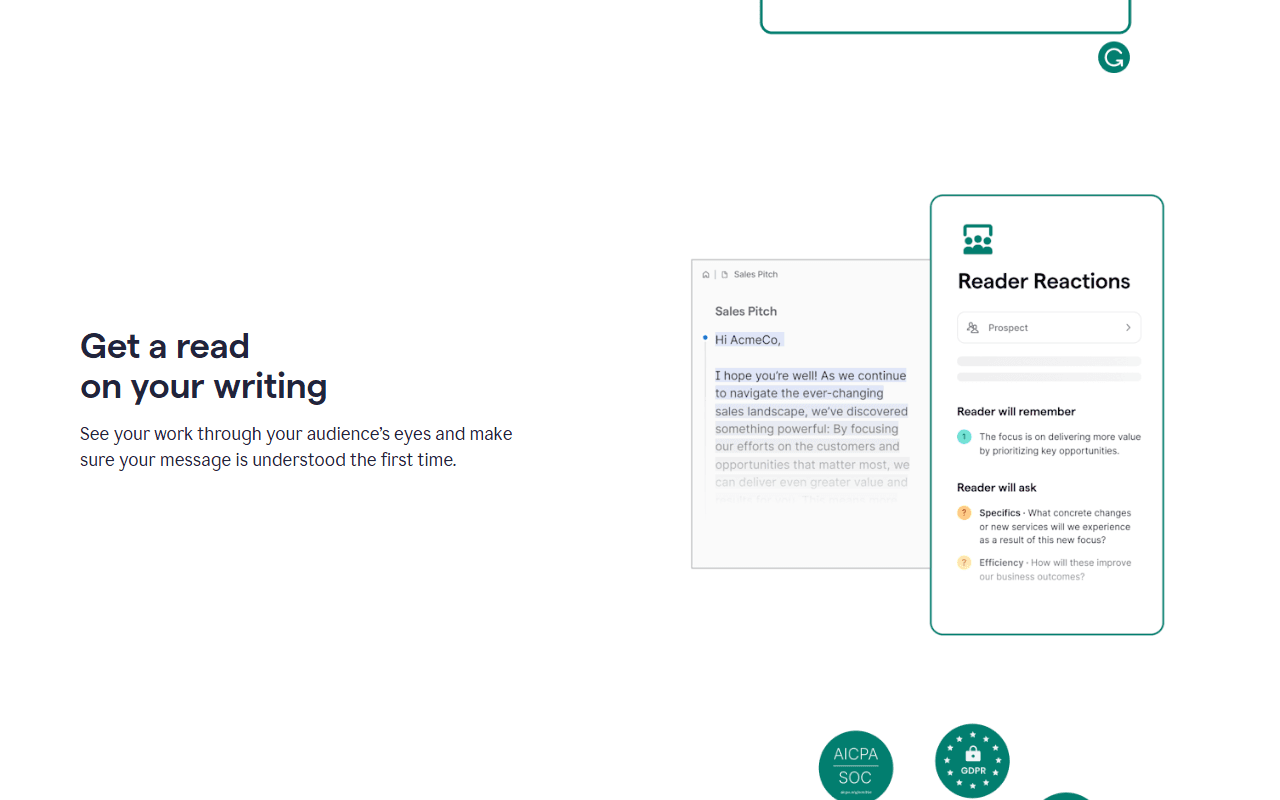This screenshot has height=800, width=1280.
Task: Click the Specifics question text
Action: click(1055, 526)
